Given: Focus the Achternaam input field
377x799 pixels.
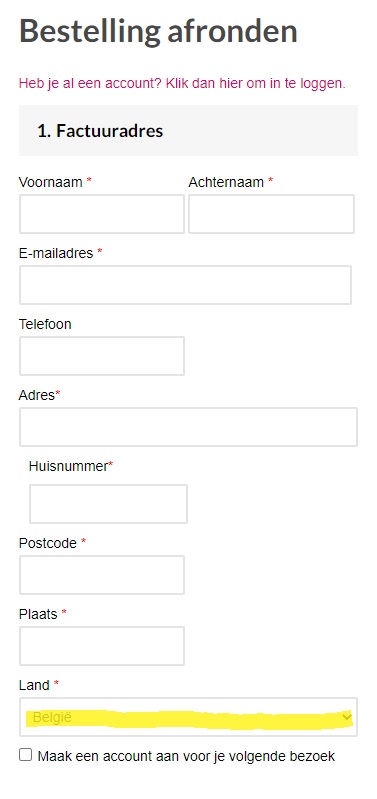Looking at the screenshot, I should coord(272,214).
